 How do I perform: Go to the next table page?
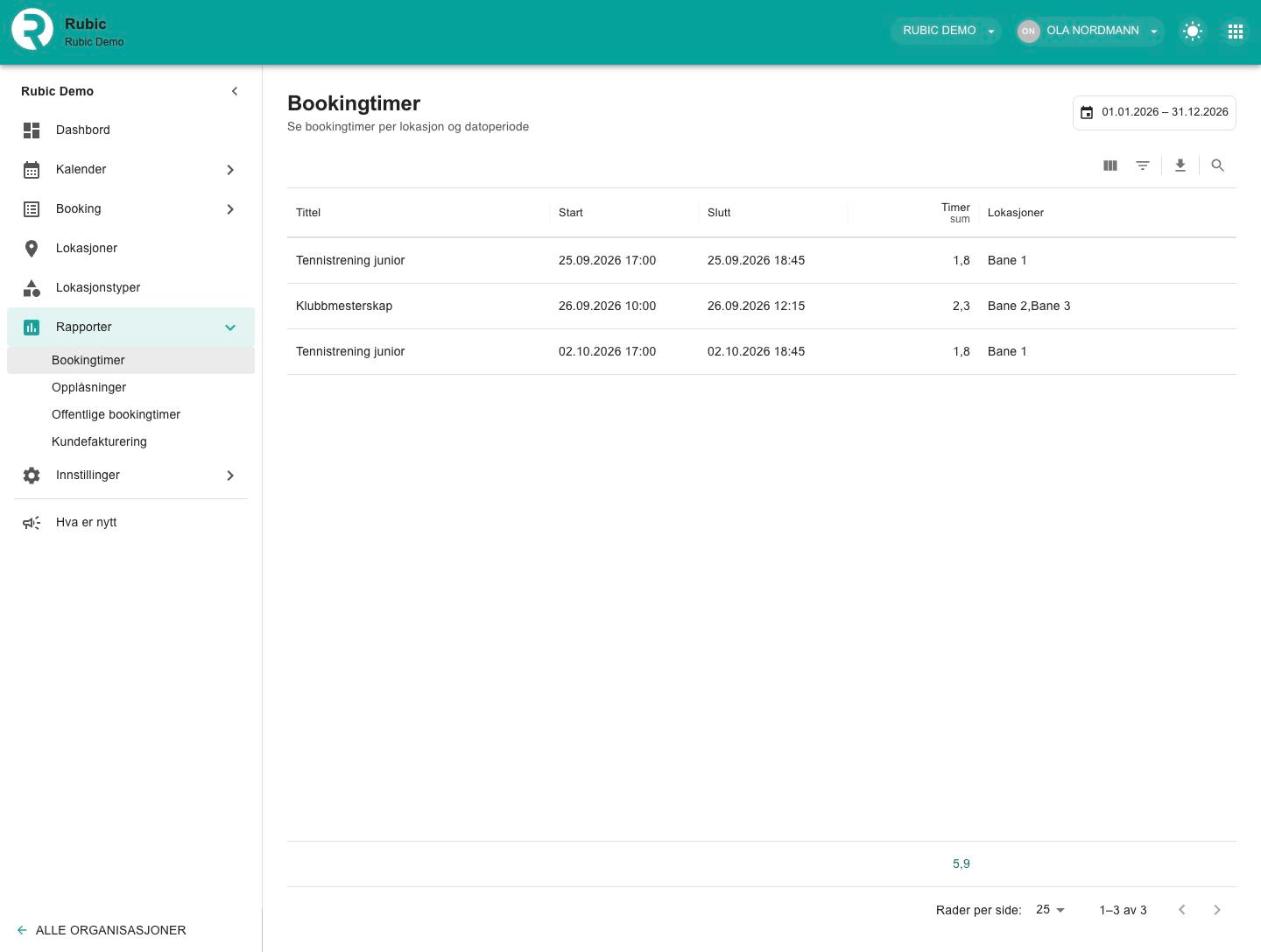point(1217,910)
